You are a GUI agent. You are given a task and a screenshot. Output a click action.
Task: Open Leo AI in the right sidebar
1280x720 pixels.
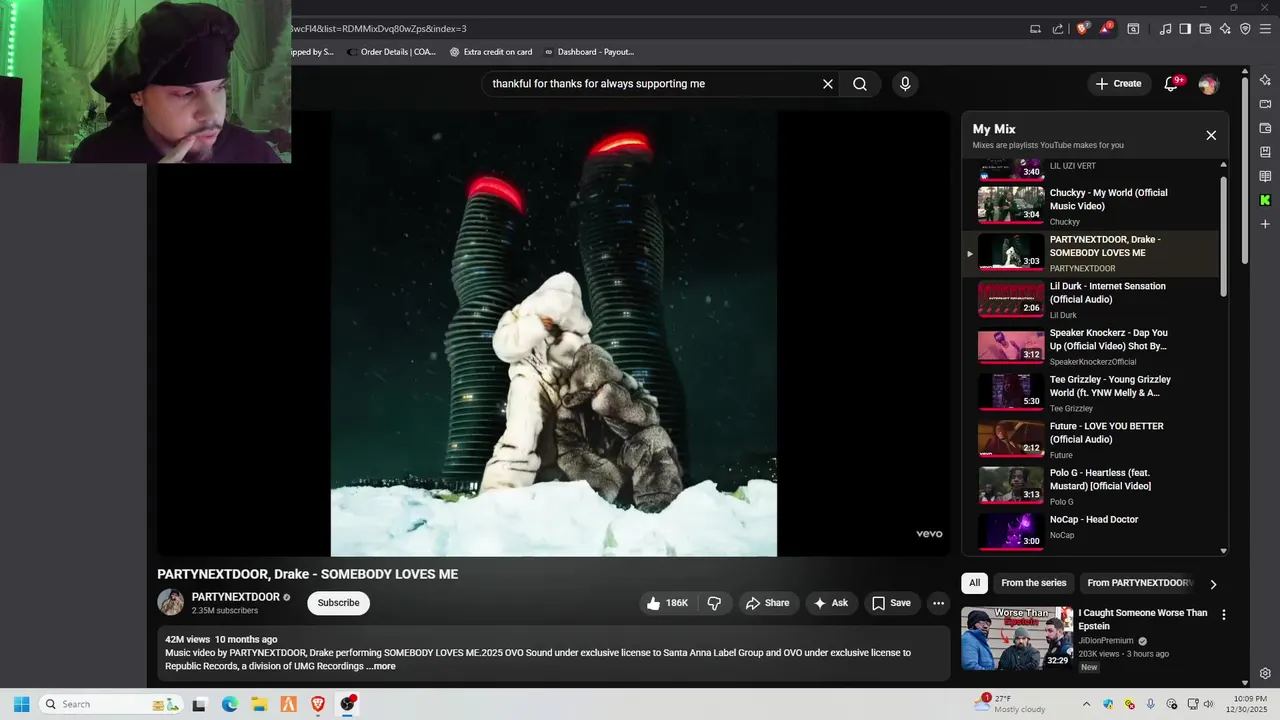(x=1265, y=80)
